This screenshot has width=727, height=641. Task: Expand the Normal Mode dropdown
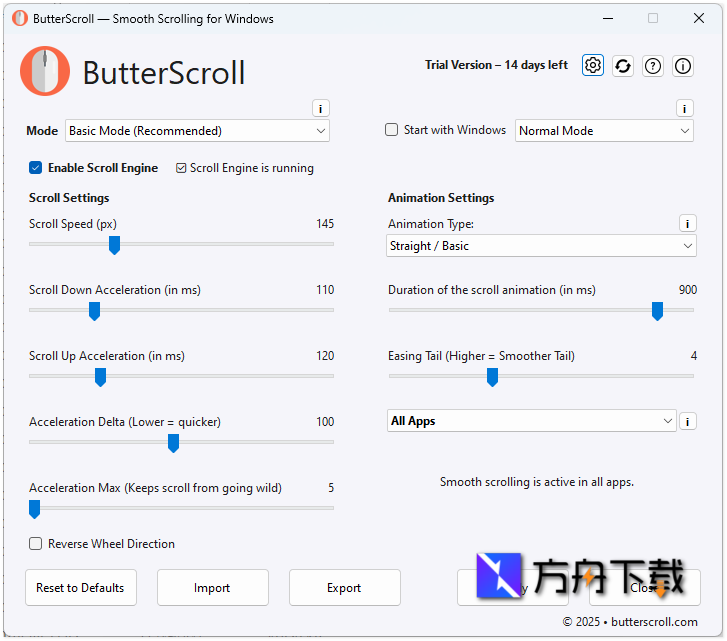click(604, 131)
